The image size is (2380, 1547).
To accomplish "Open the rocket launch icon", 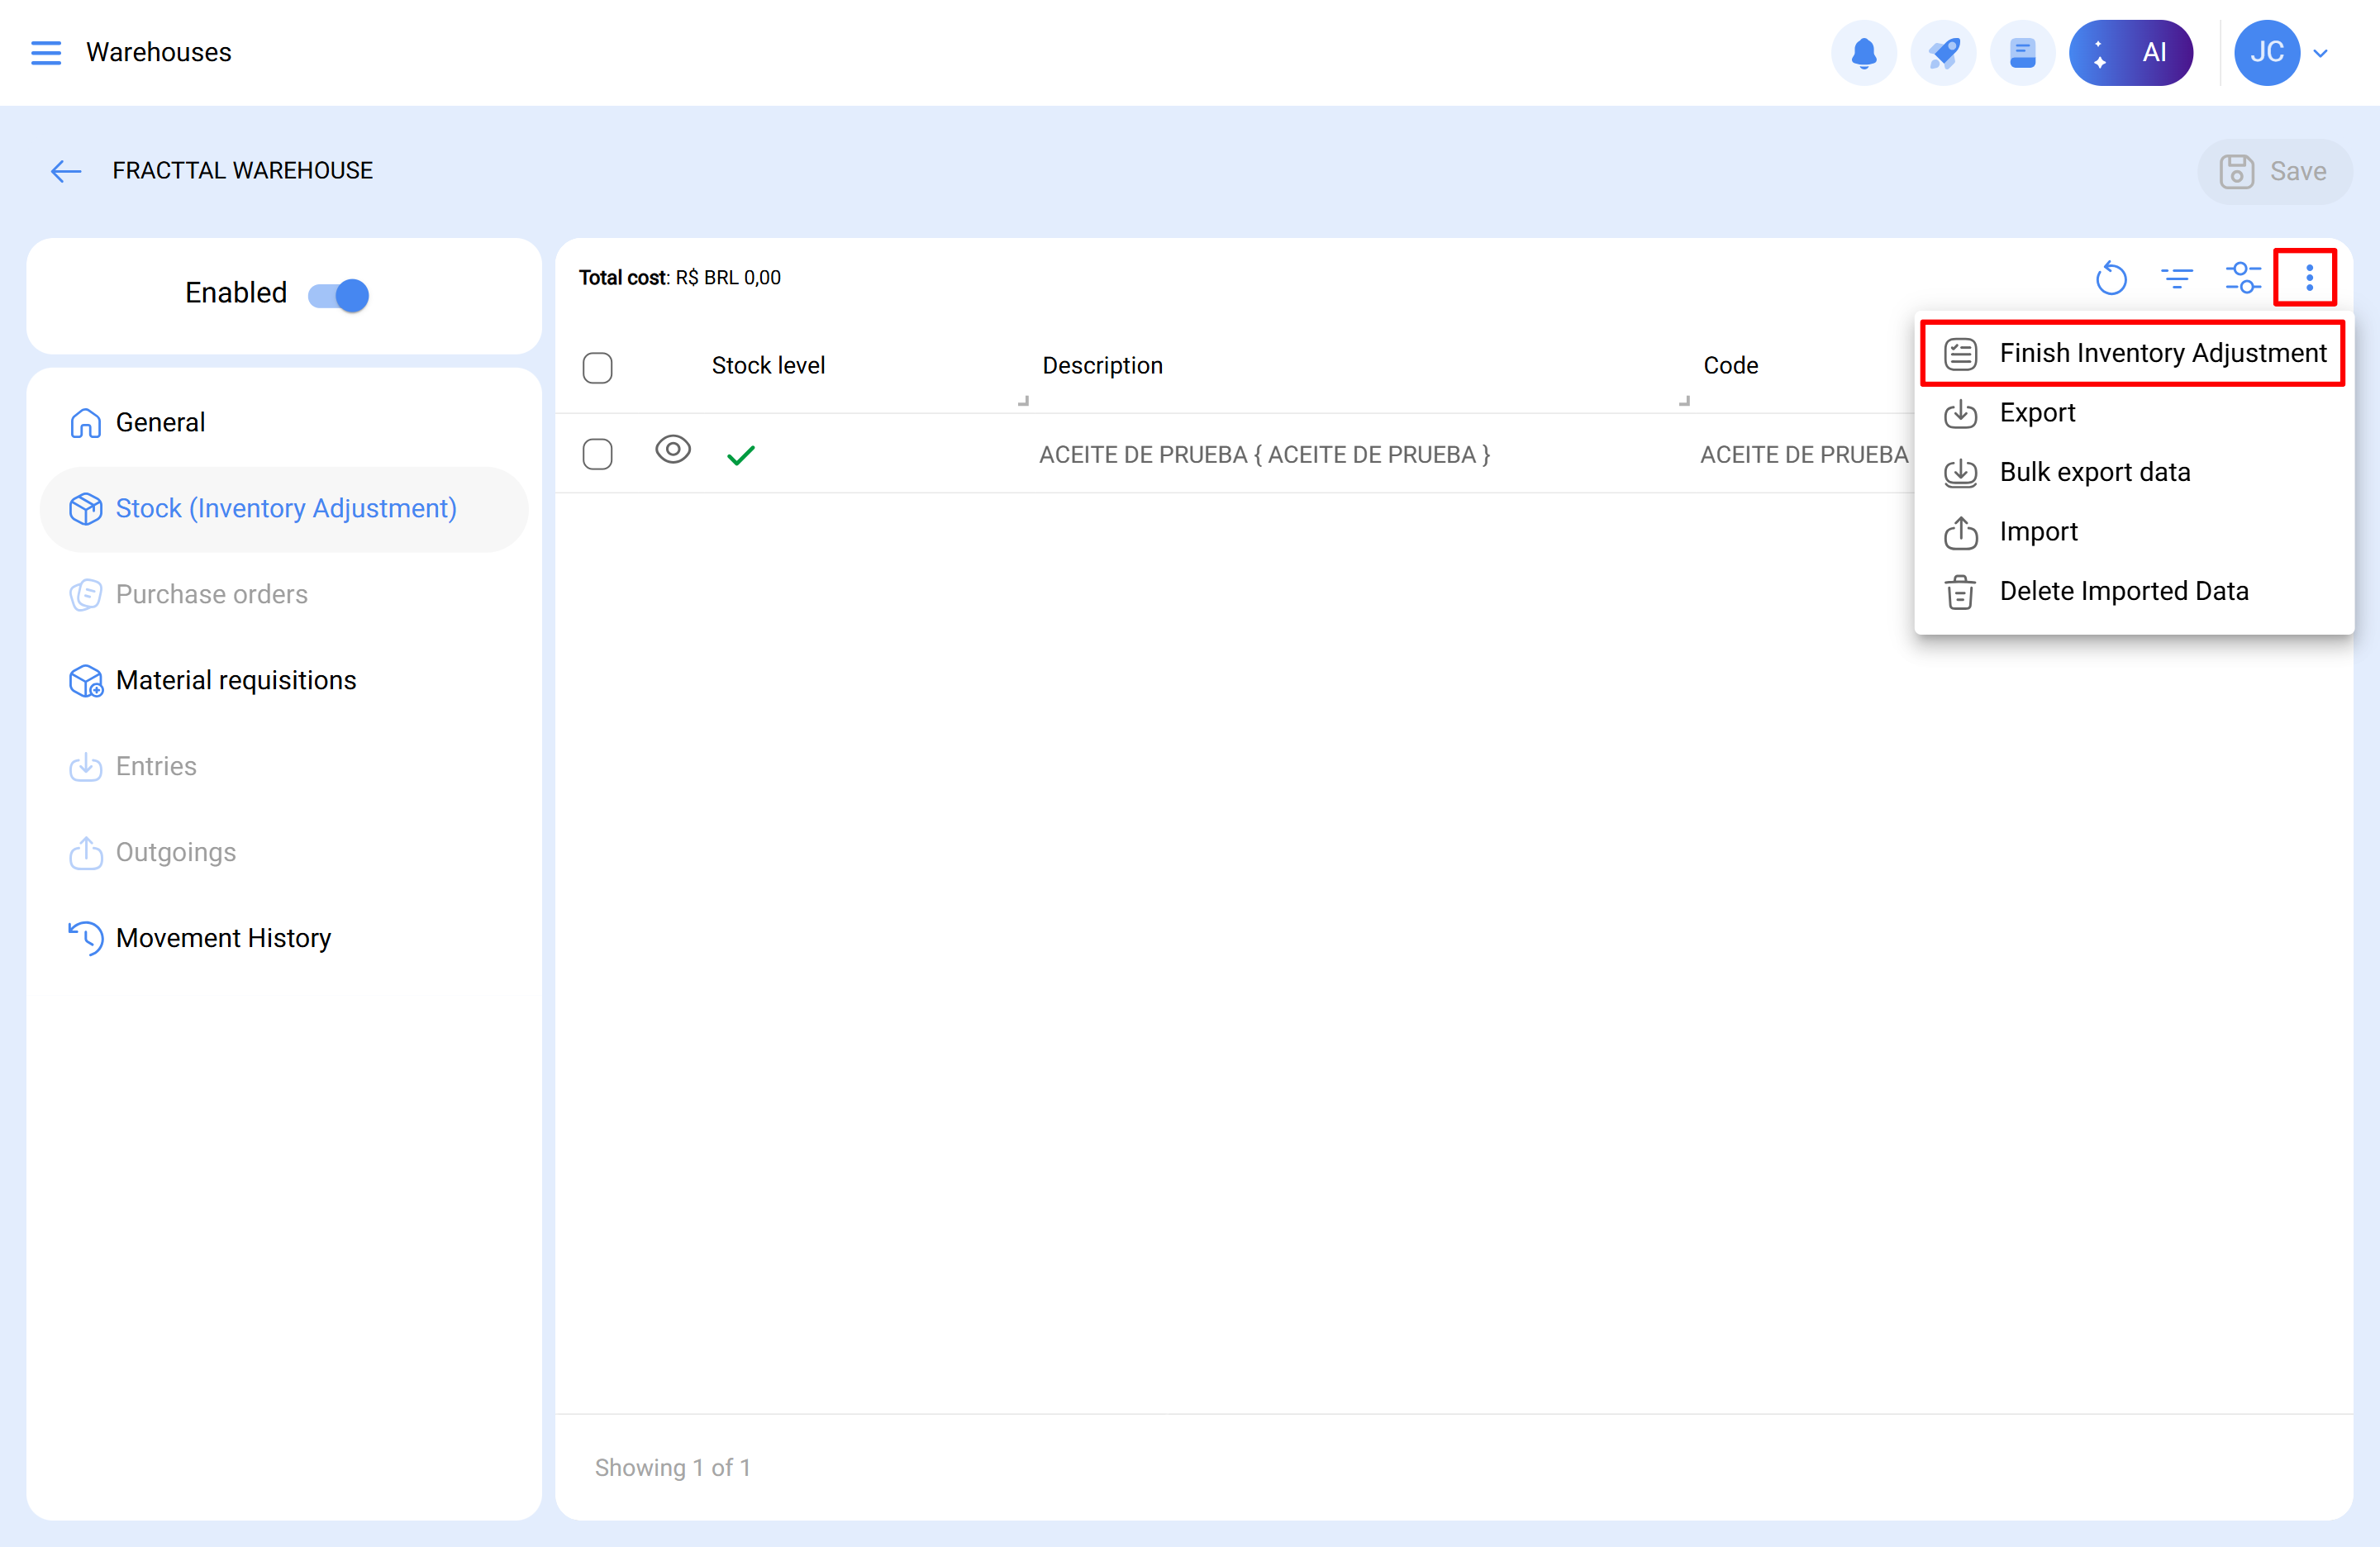I will point(1943,53).
